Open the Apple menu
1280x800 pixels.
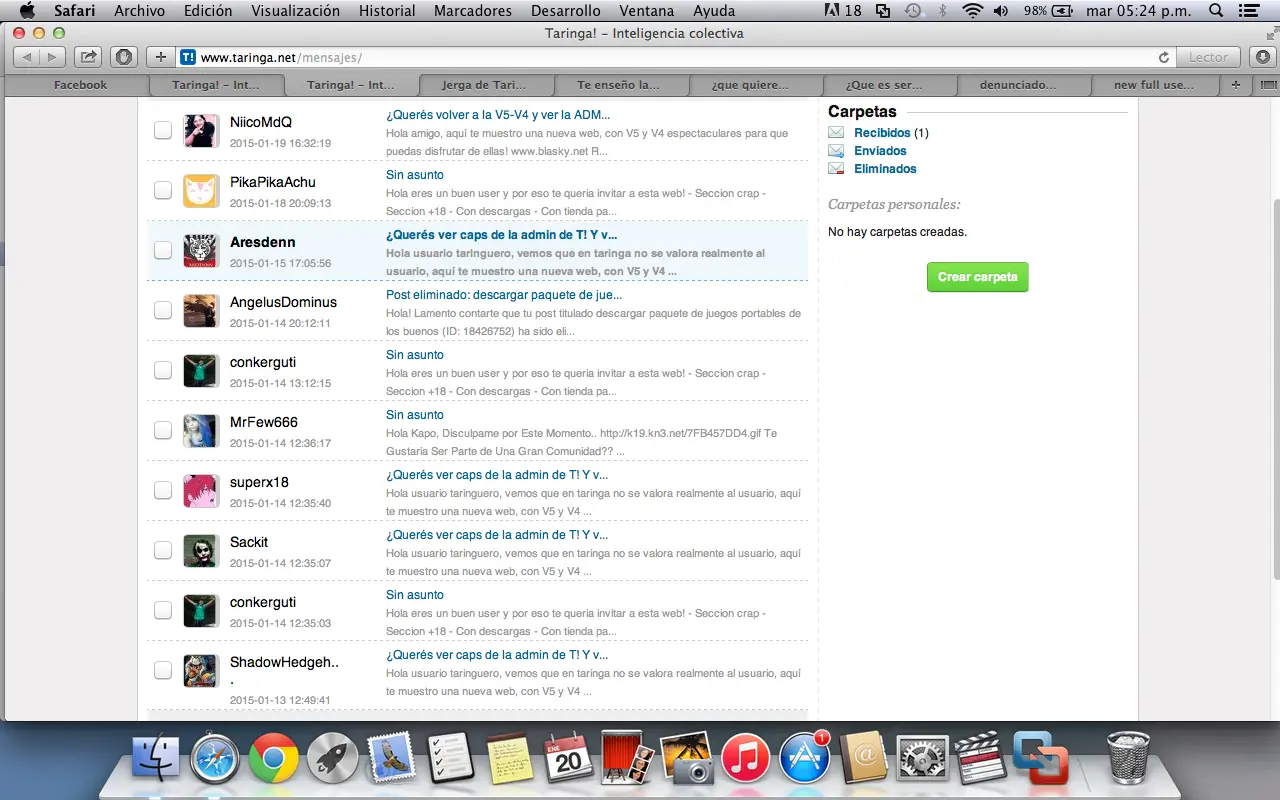(x=27, y=11)
